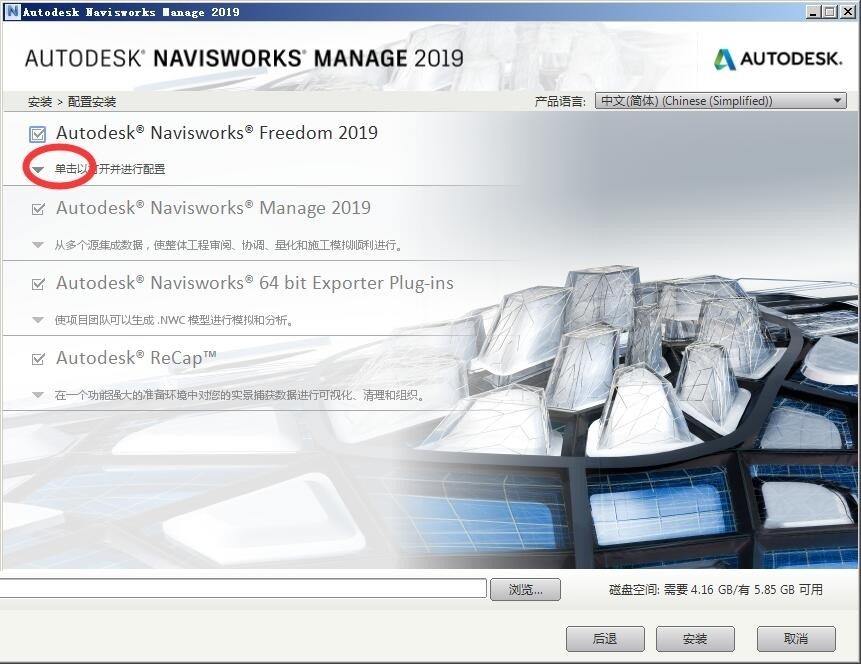The width and height of the screenshot is (861, 664).
Task: Click the 安装 breadcrumb link
Action: pyautogui.click(x=40, y=102)
